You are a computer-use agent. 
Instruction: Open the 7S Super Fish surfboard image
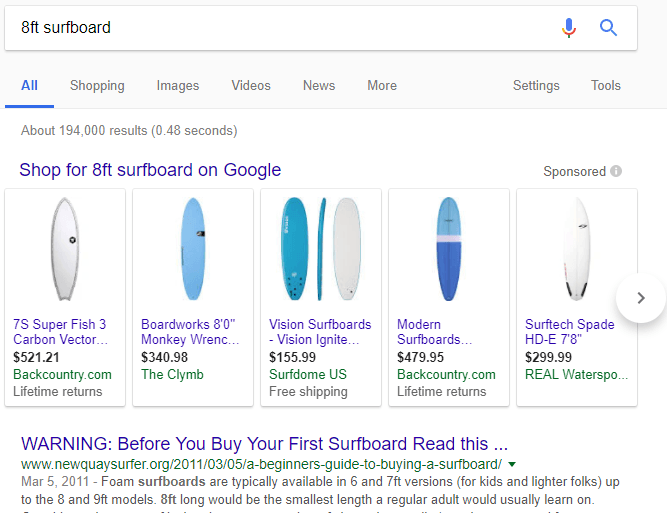pyautogui.click(x=65, y=250)
